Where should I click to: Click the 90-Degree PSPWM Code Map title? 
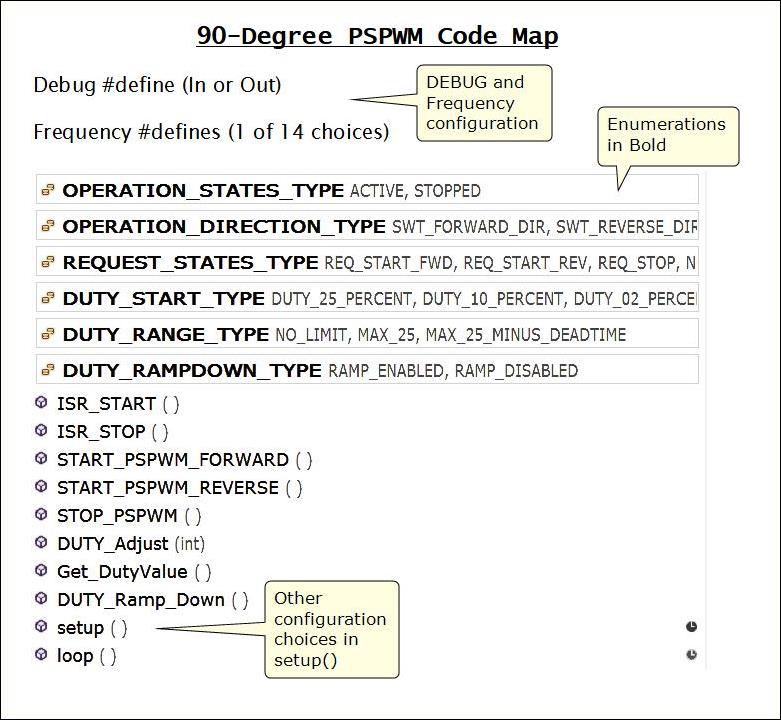coord(377,36)
